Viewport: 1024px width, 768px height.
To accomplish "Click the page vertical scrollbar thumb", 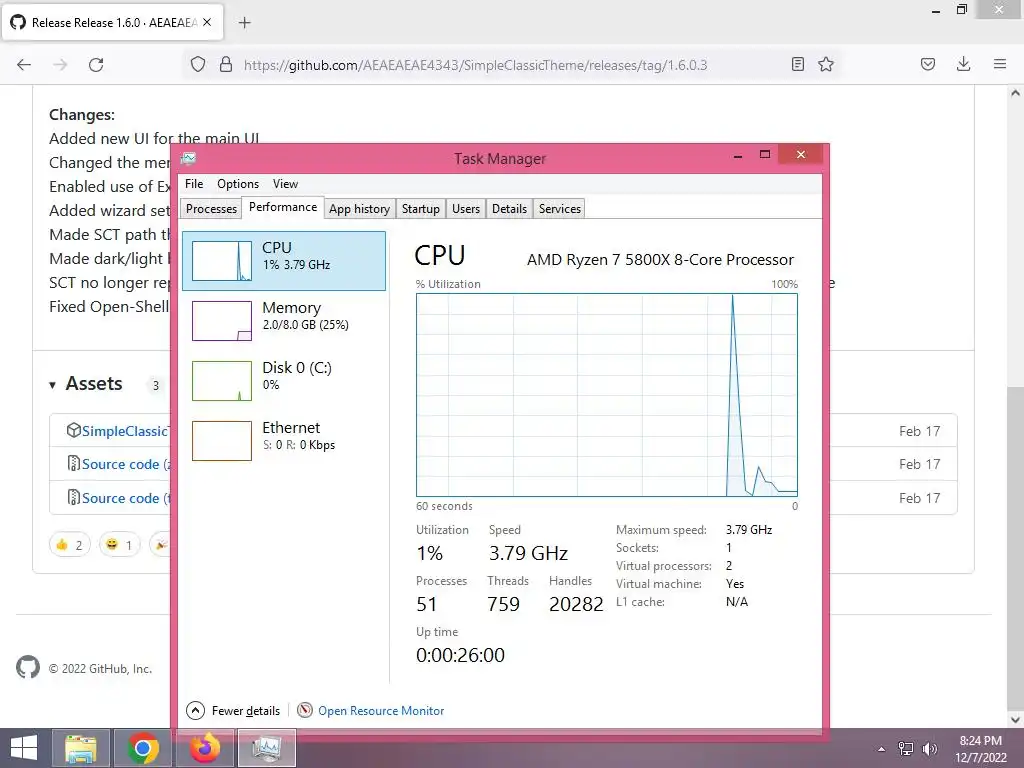I will point(1015,547).
